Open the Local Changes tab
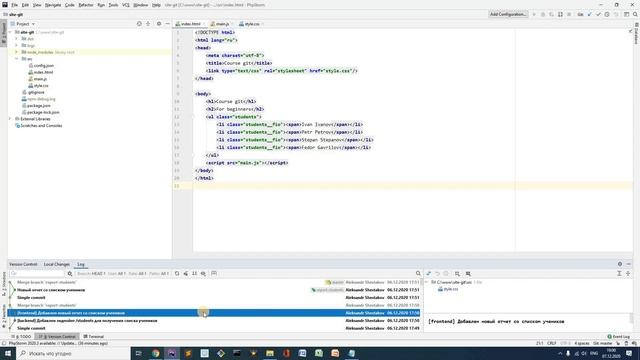640x360 pixels. (57, 264)
